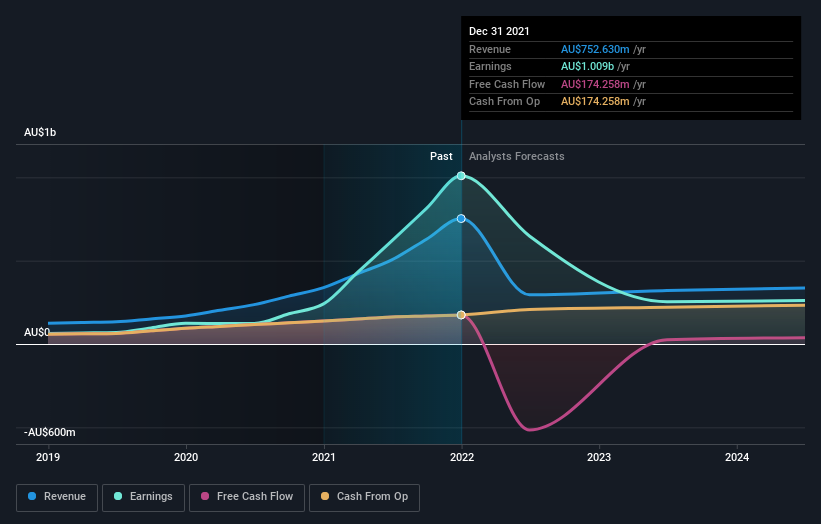The height and width of the screenshot is (524, 821).
Task: Click the 2022 x-axis label
Action: coord(462,458)
